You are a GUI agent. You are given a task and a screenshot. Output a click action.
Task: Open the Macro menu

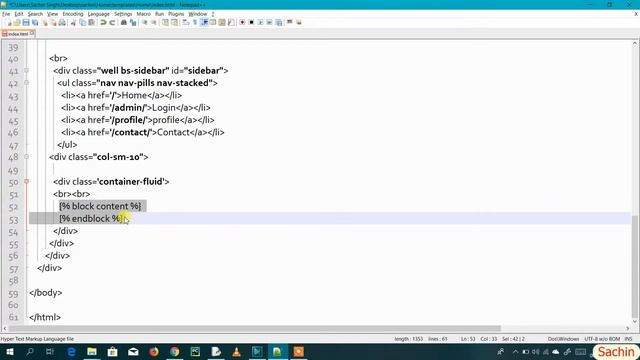pos(143,14)
